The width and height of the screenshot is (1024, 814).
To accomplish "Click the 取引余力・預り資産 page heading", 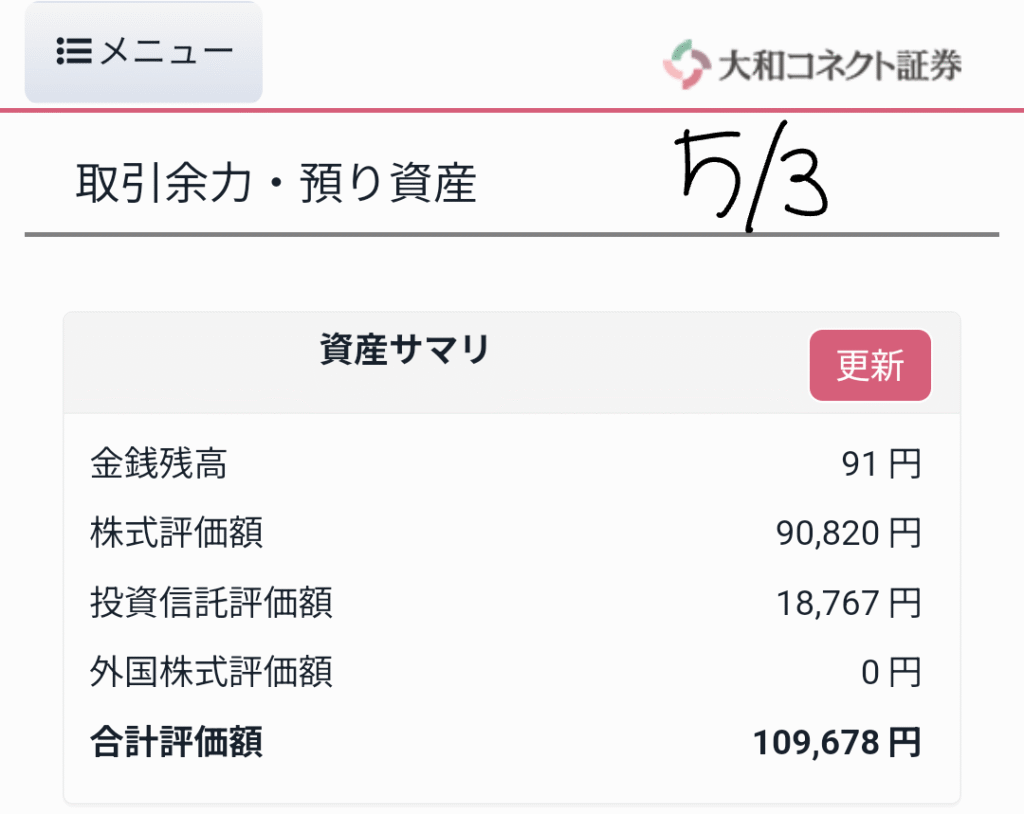I will [x=276, y=184].
